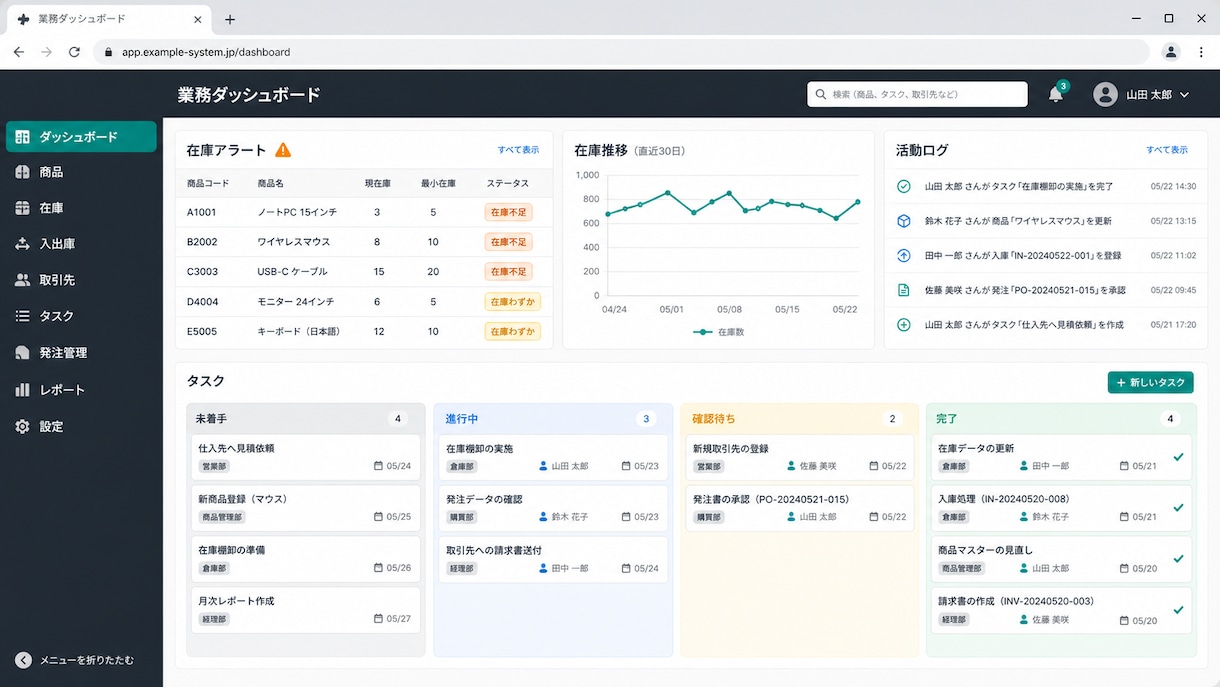The height and width of the screenshot is (687, 1220).
Task: Click 鈴木 花子 on 発注データの確認 card
Action: point(570,517)
